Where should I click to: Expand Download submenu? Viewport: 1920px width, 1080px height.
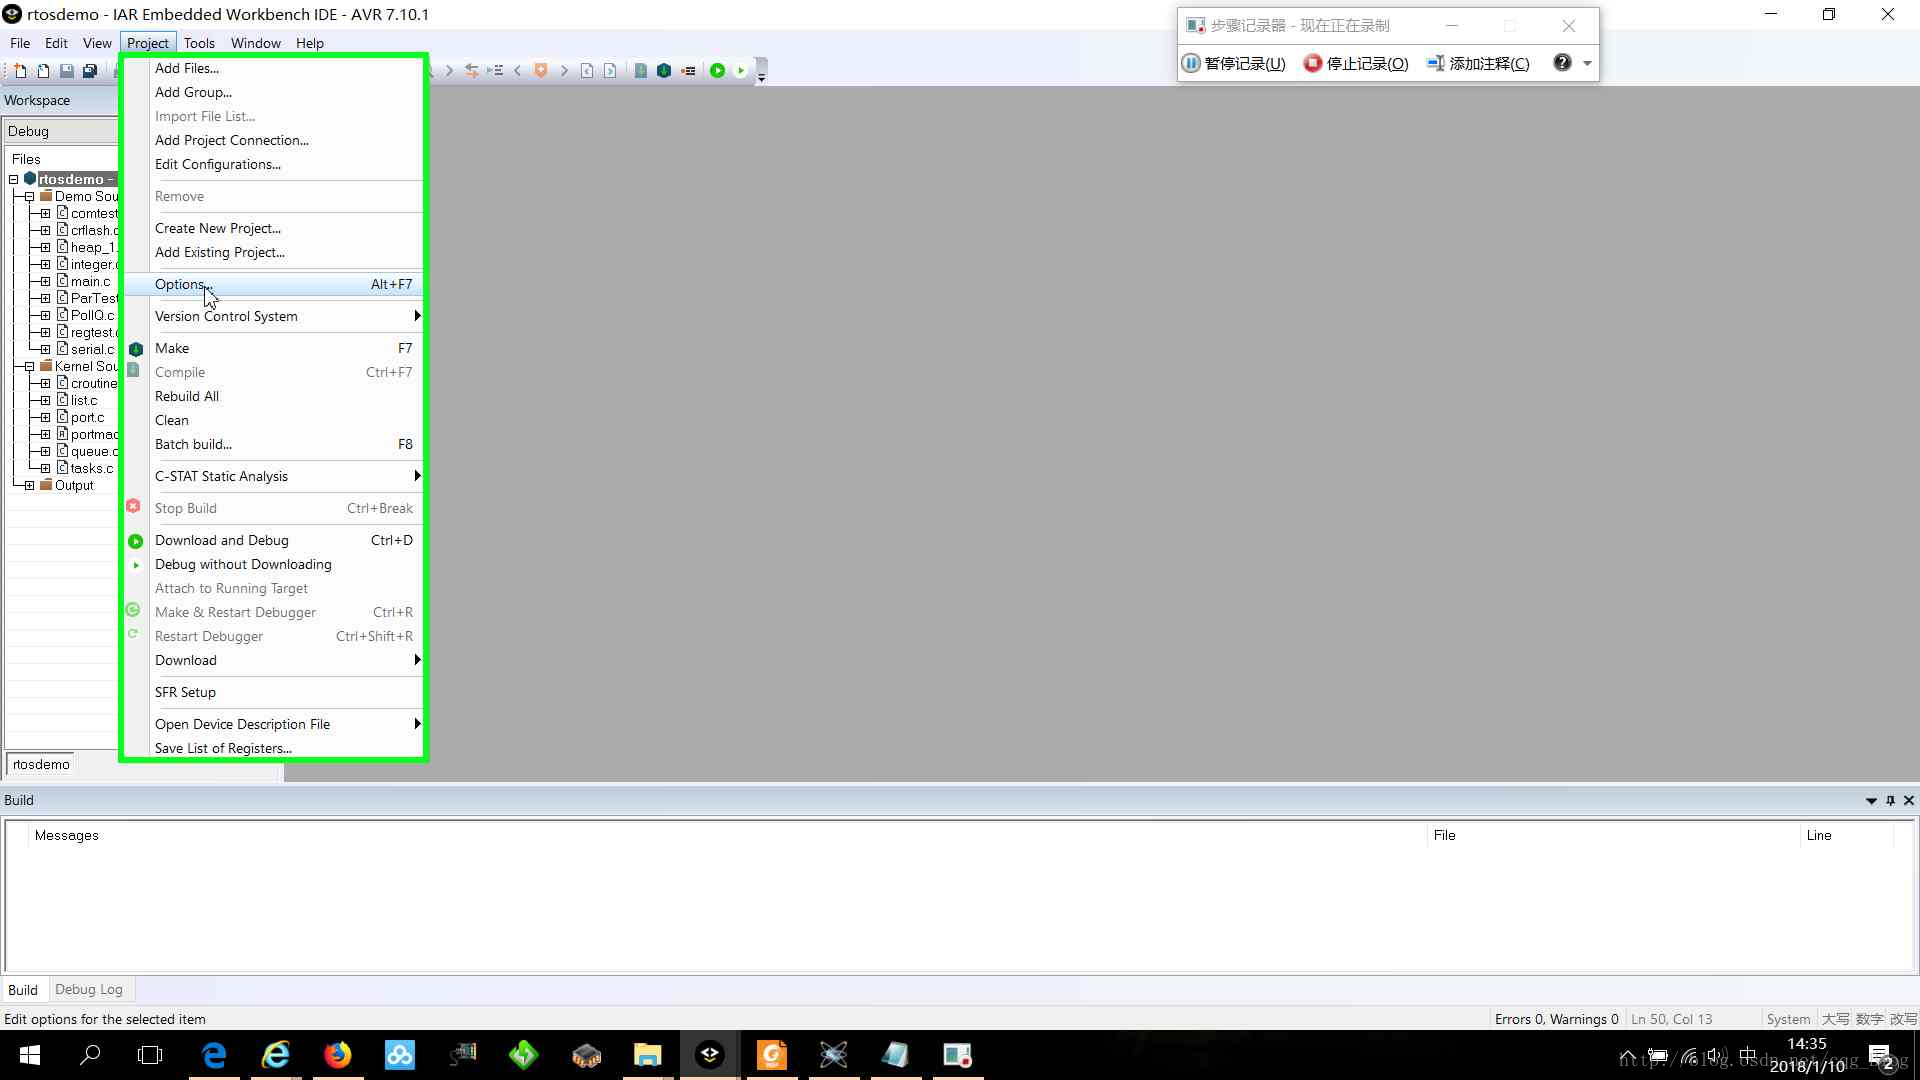point(273,660)
